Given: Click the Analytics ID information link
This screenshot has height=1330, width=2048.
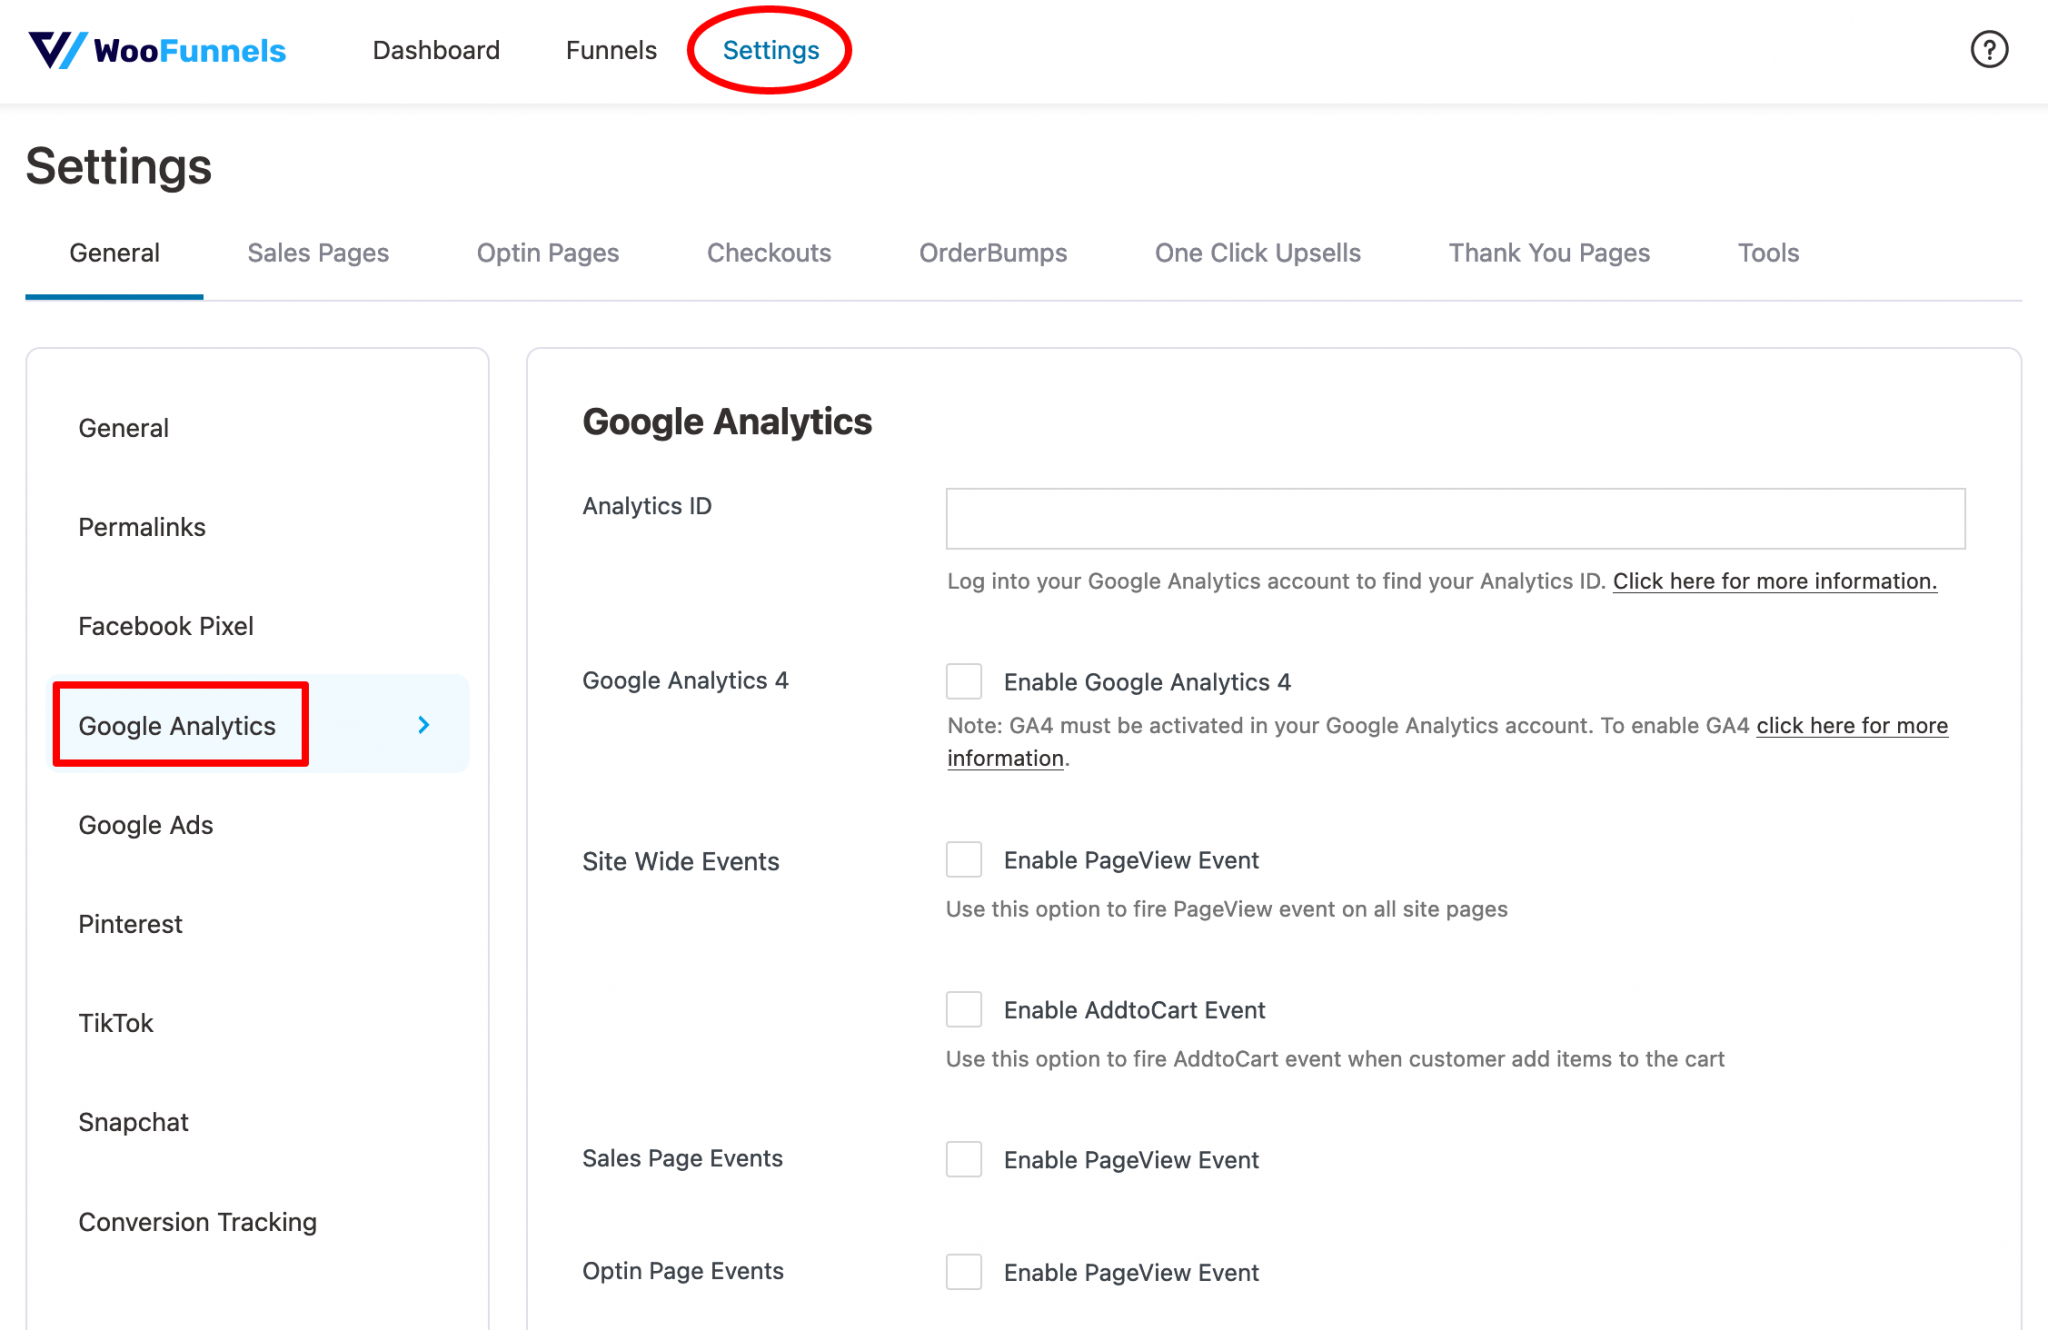Looking at the screenshot, I should click(x=1774, y=581).
